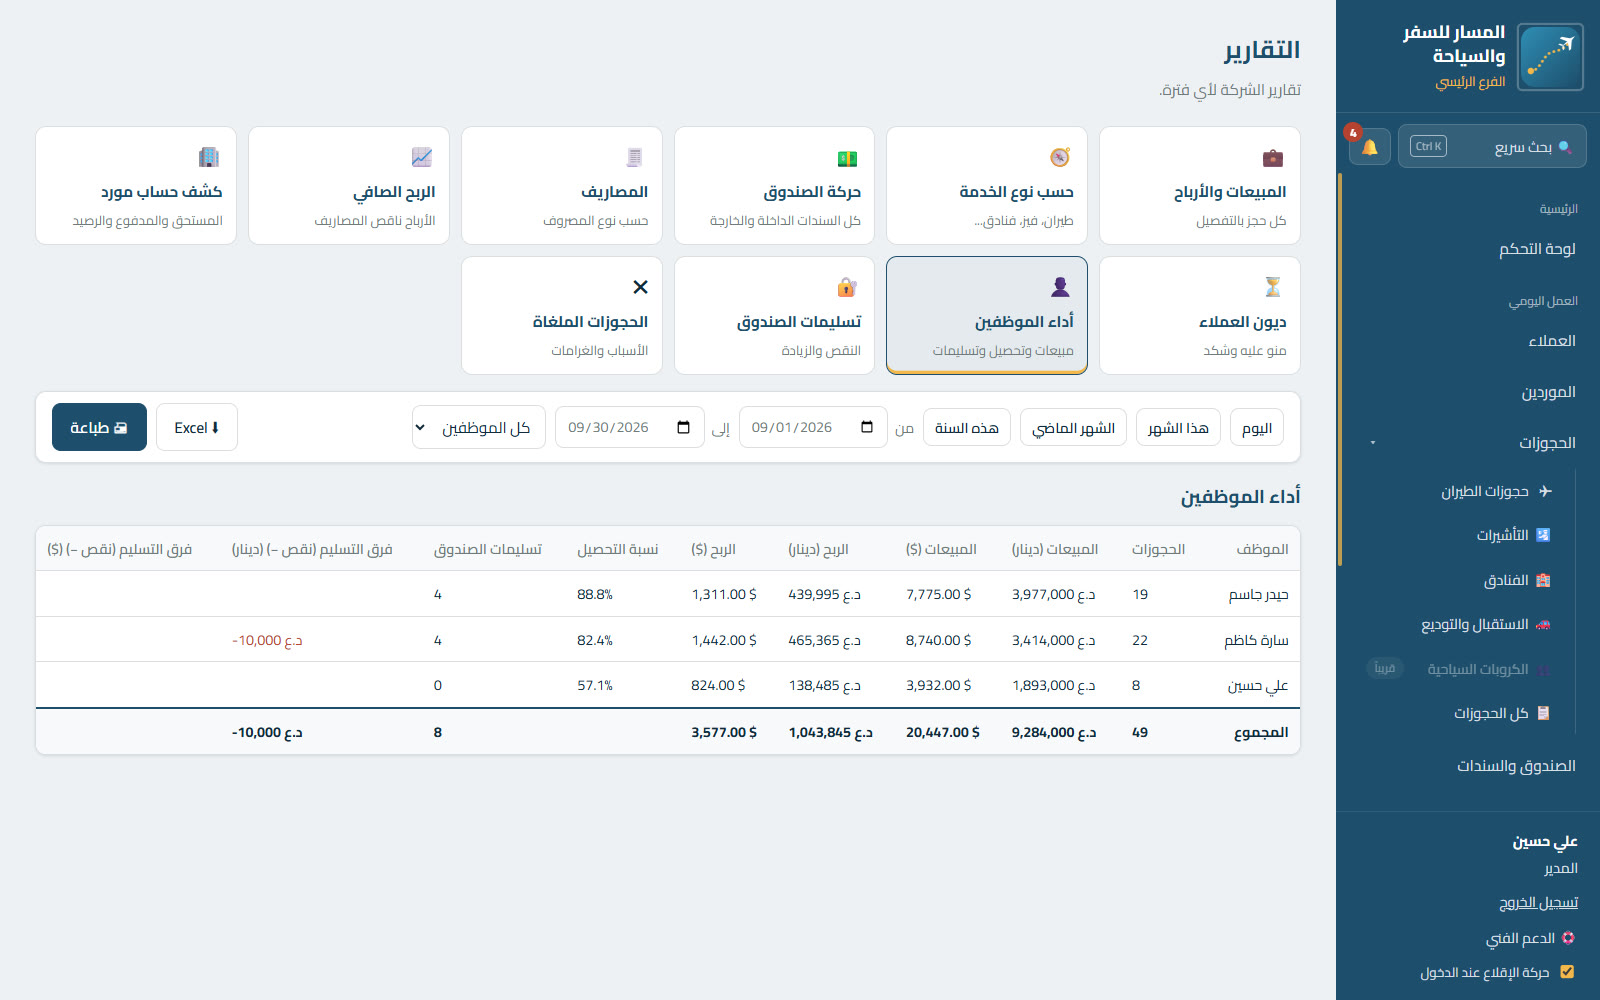Open the حركة الصندوق report card

click(x=774, y=185)
